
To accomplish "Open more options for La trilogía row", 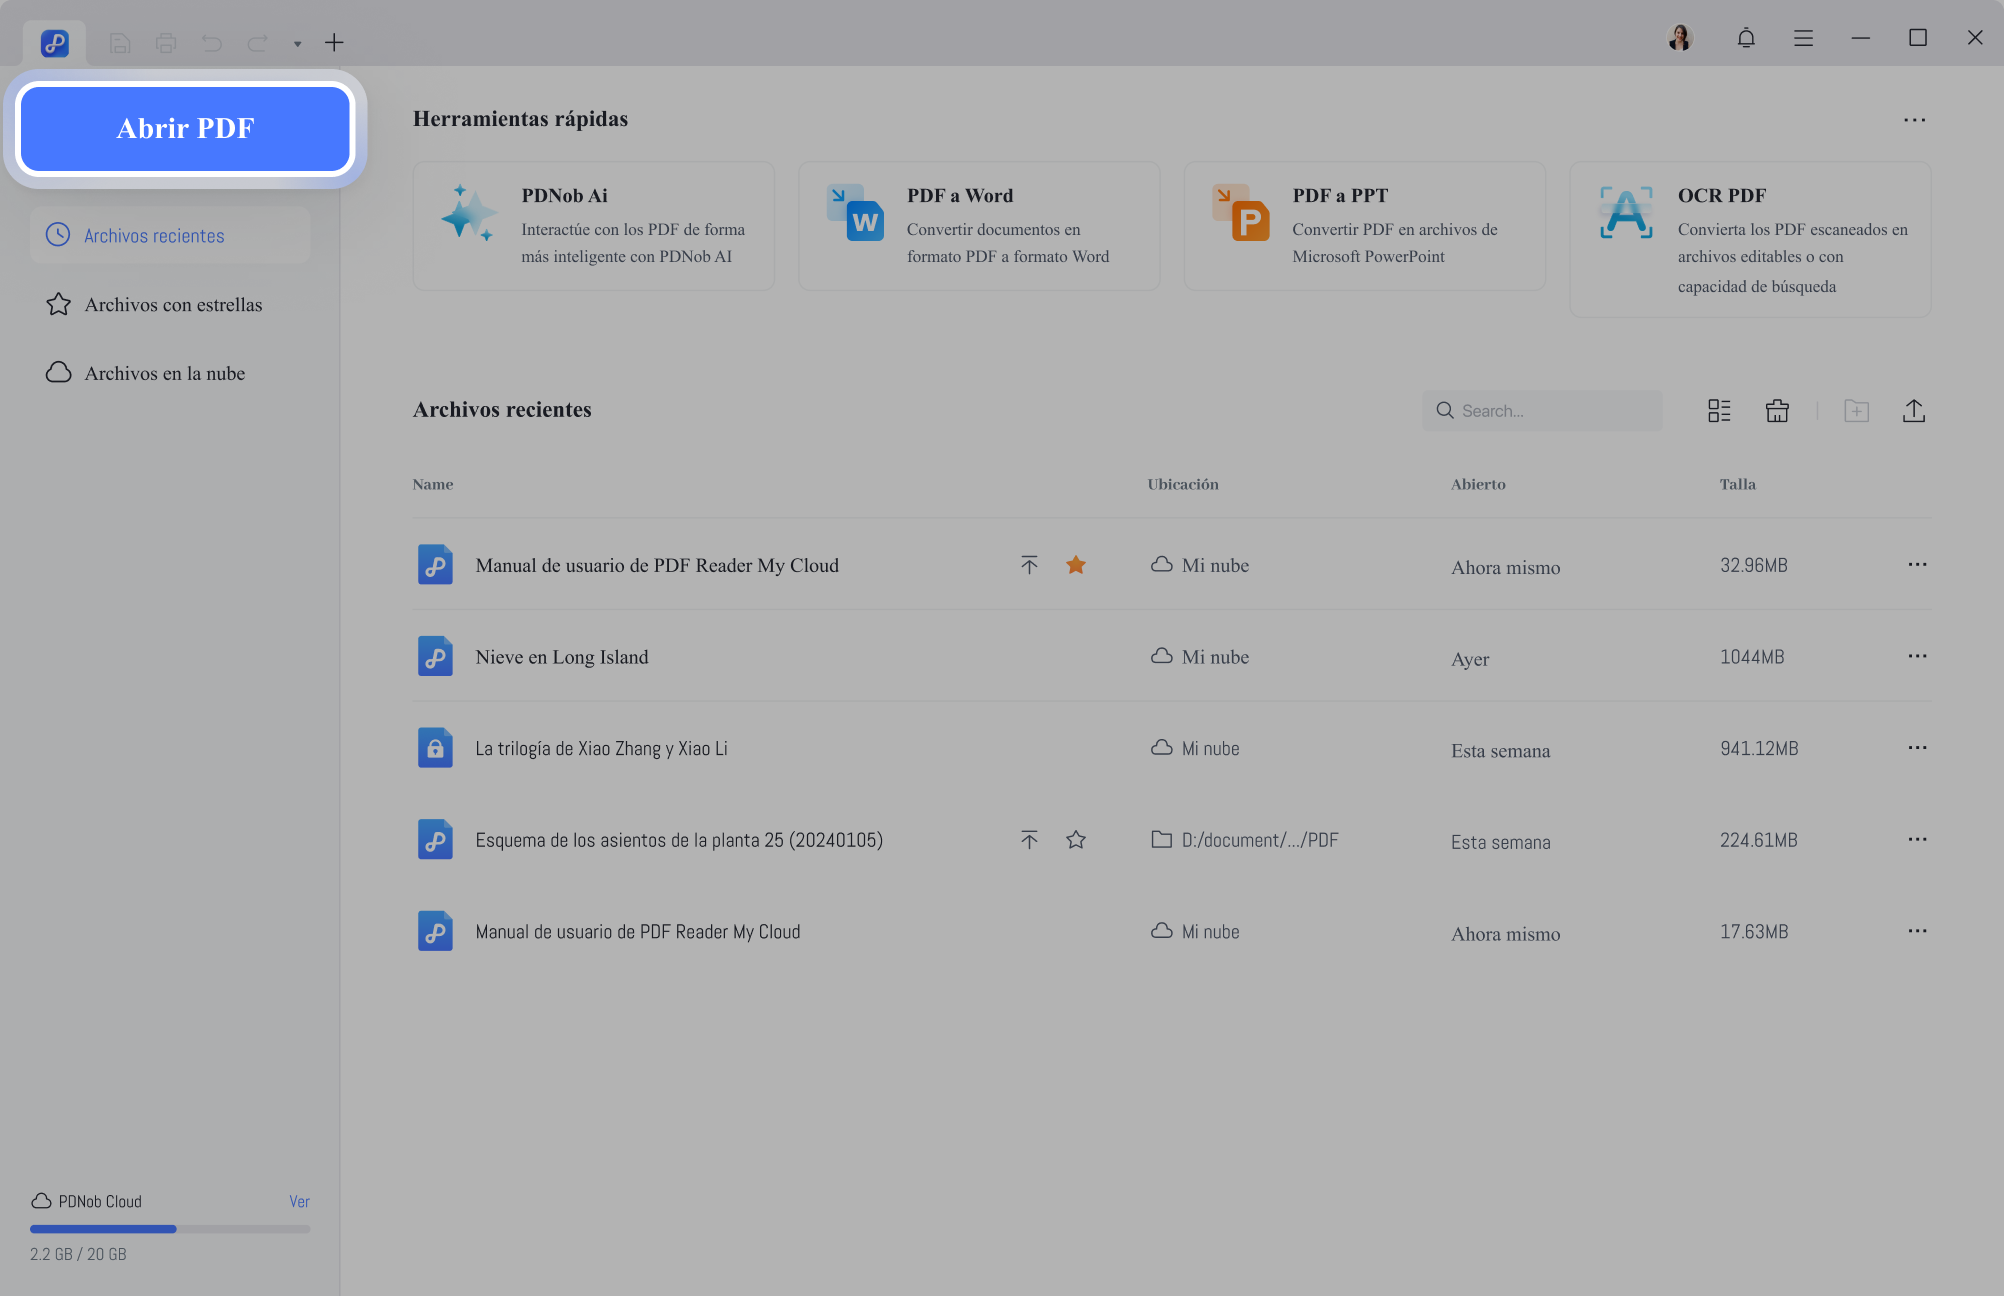I will tap(1917, 748).
